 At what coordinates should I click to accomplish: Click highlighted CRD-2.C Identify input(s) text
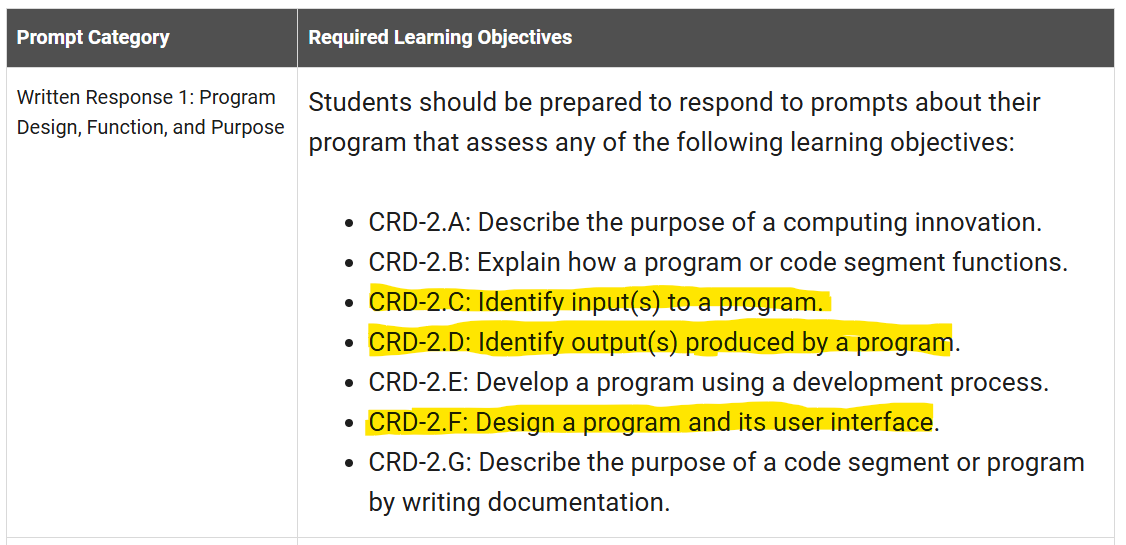pos(596,303)
